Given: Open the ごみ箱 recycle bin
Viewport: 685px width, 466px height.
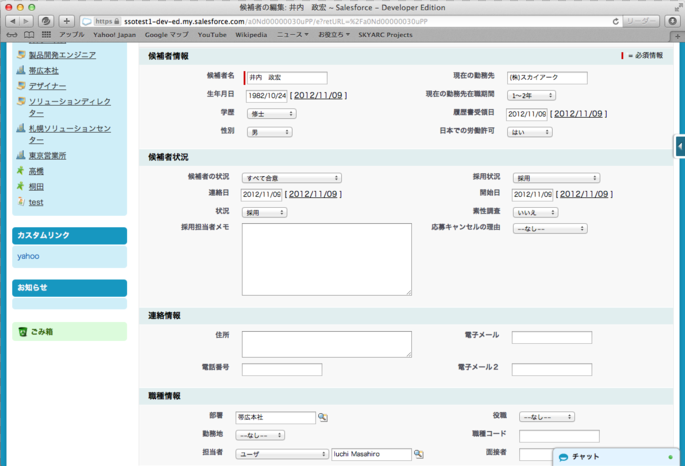Looking at the screenshot, I should coord(42,331).
